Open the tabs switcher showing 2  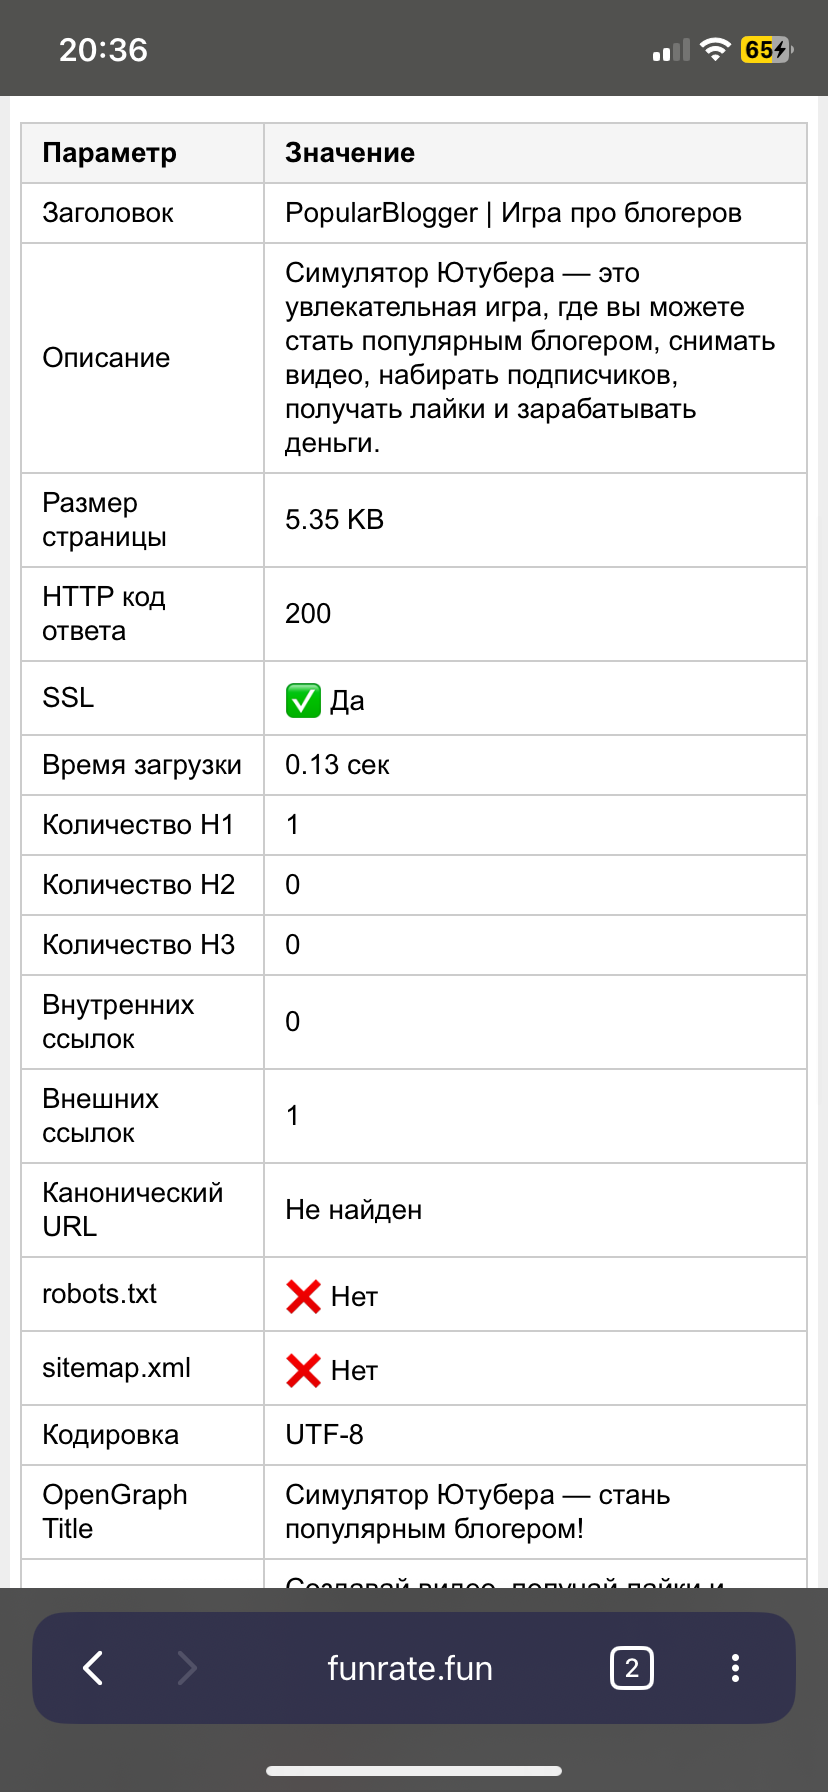tap(631, 1667)
